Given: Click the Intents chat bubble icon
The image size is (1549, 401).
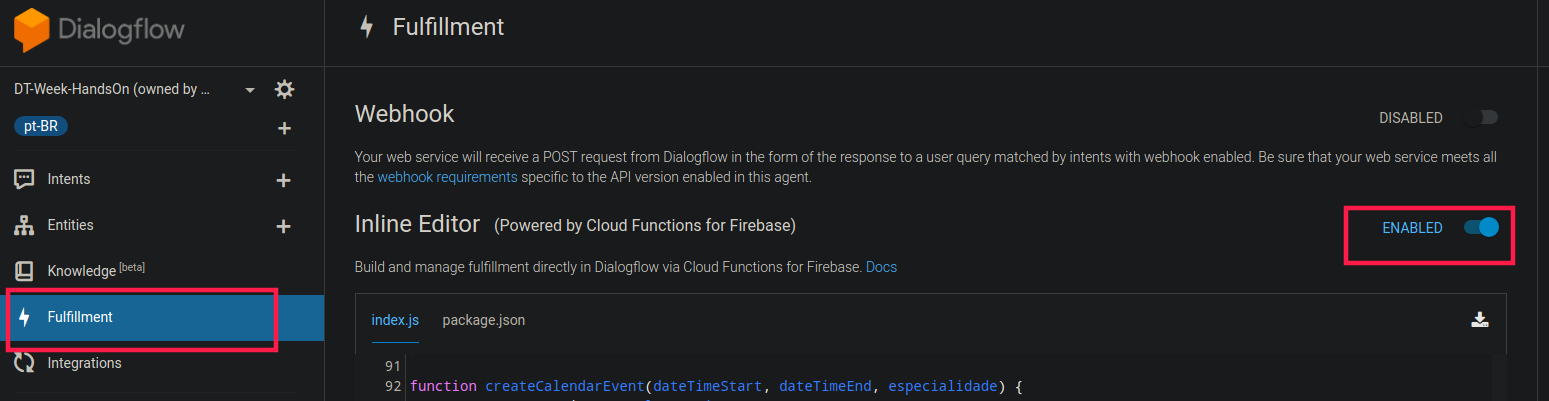Looking at the screenshot, I should [x=24, y=180].
